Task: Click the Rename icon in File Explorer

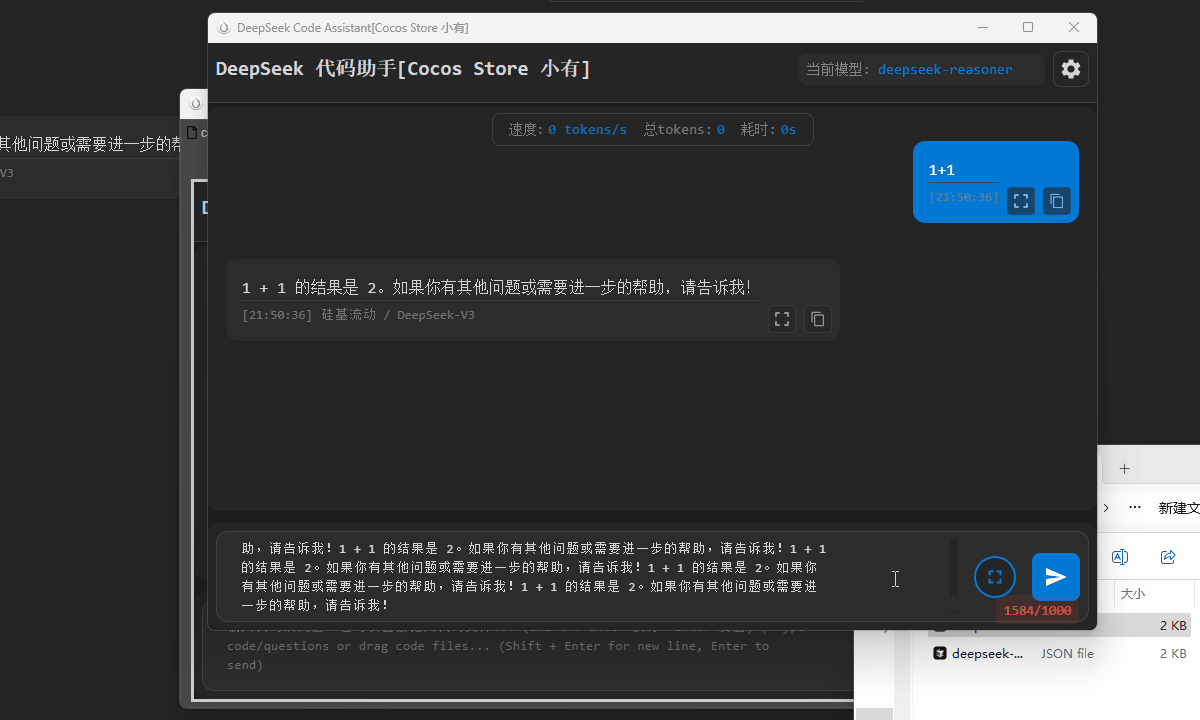Action: point(1120,557)
